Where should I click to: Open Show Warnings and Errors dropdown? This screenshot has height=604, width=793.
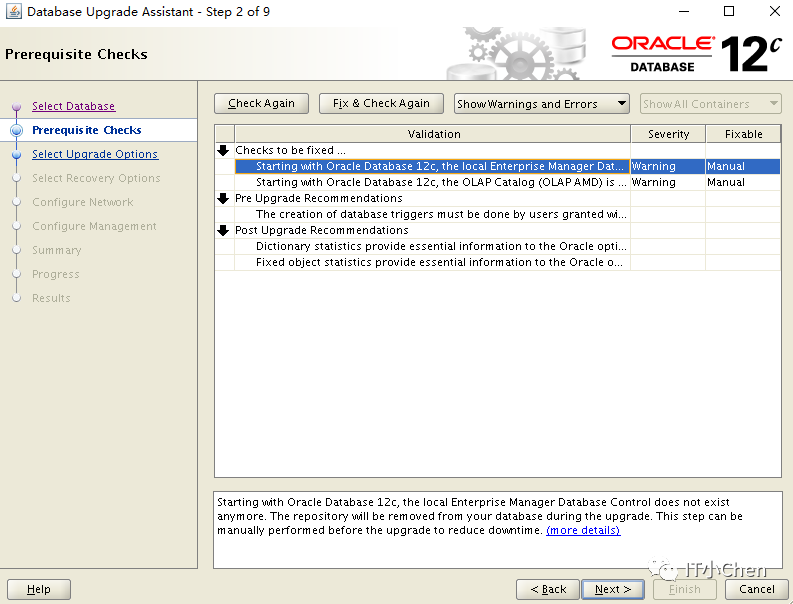point(542,104)
